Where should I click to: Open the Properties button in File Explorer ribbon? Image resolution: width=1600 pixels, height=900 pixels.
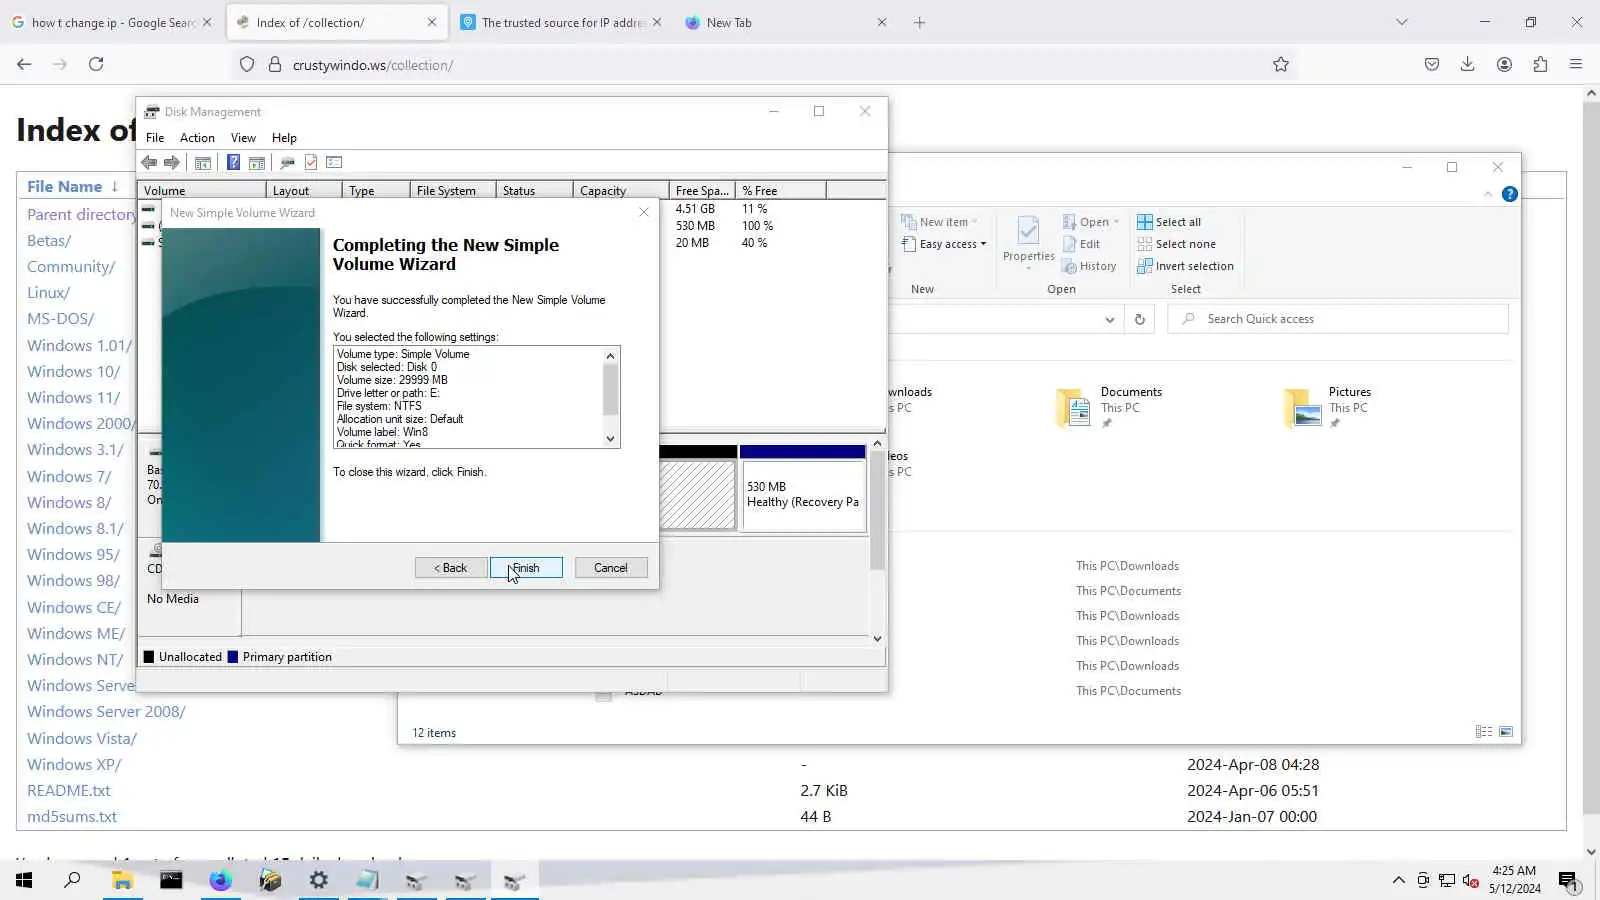1028,241
